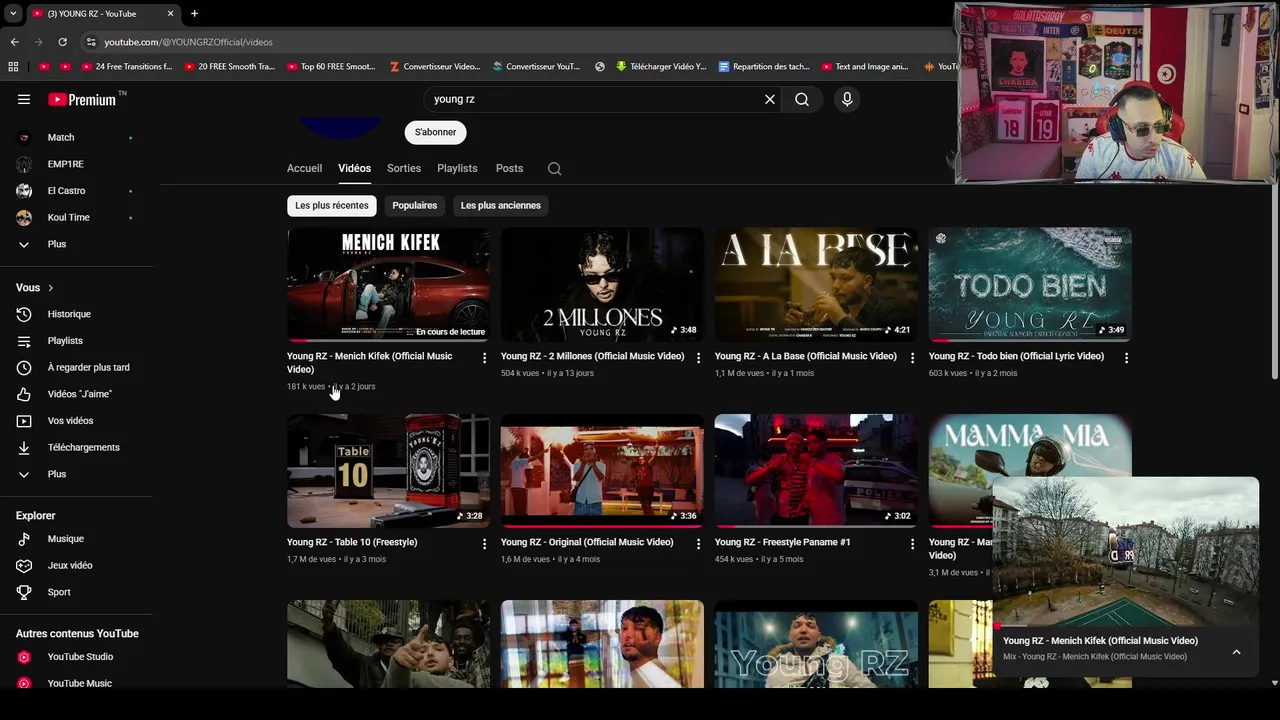Open Top 60 FREE Smooth bookmark
The height and width of the screenshot is (720, 1280).
click(x=331, y=67)
